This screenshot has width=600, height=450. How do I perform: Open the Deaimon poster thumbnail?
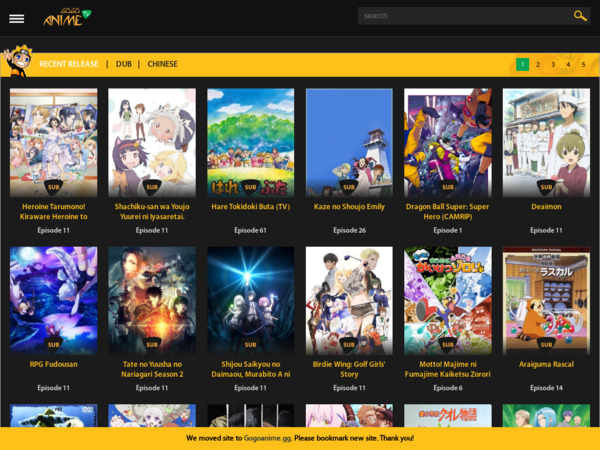click(x=546, y=143)
